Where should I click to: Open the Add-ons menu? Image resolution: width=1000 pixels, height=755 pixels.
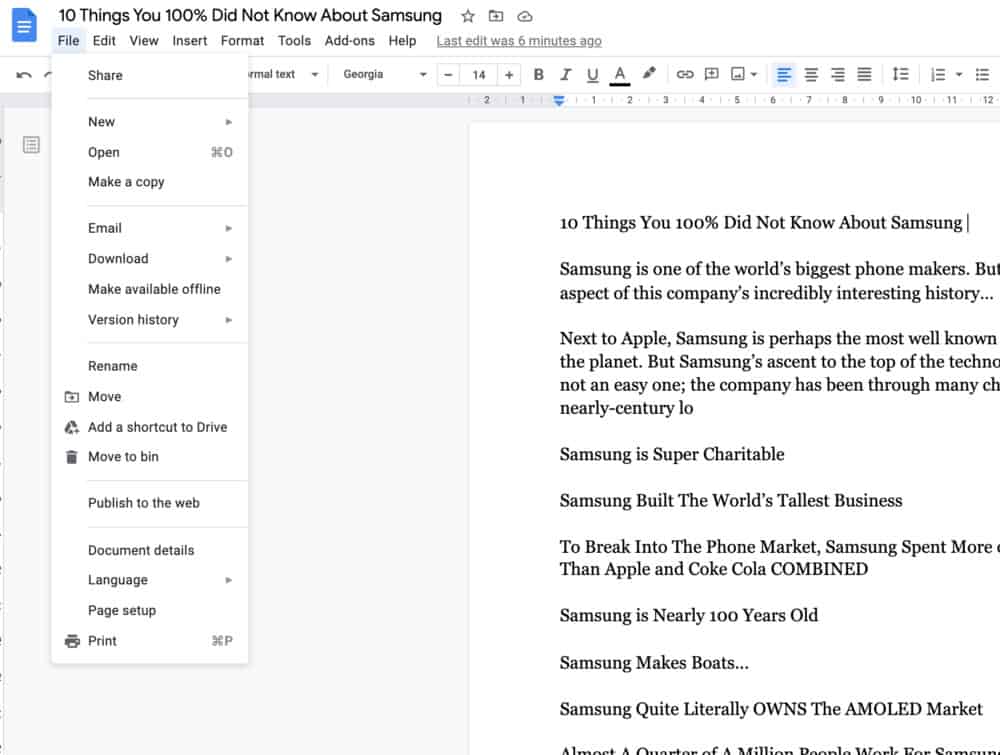(349, 41)
